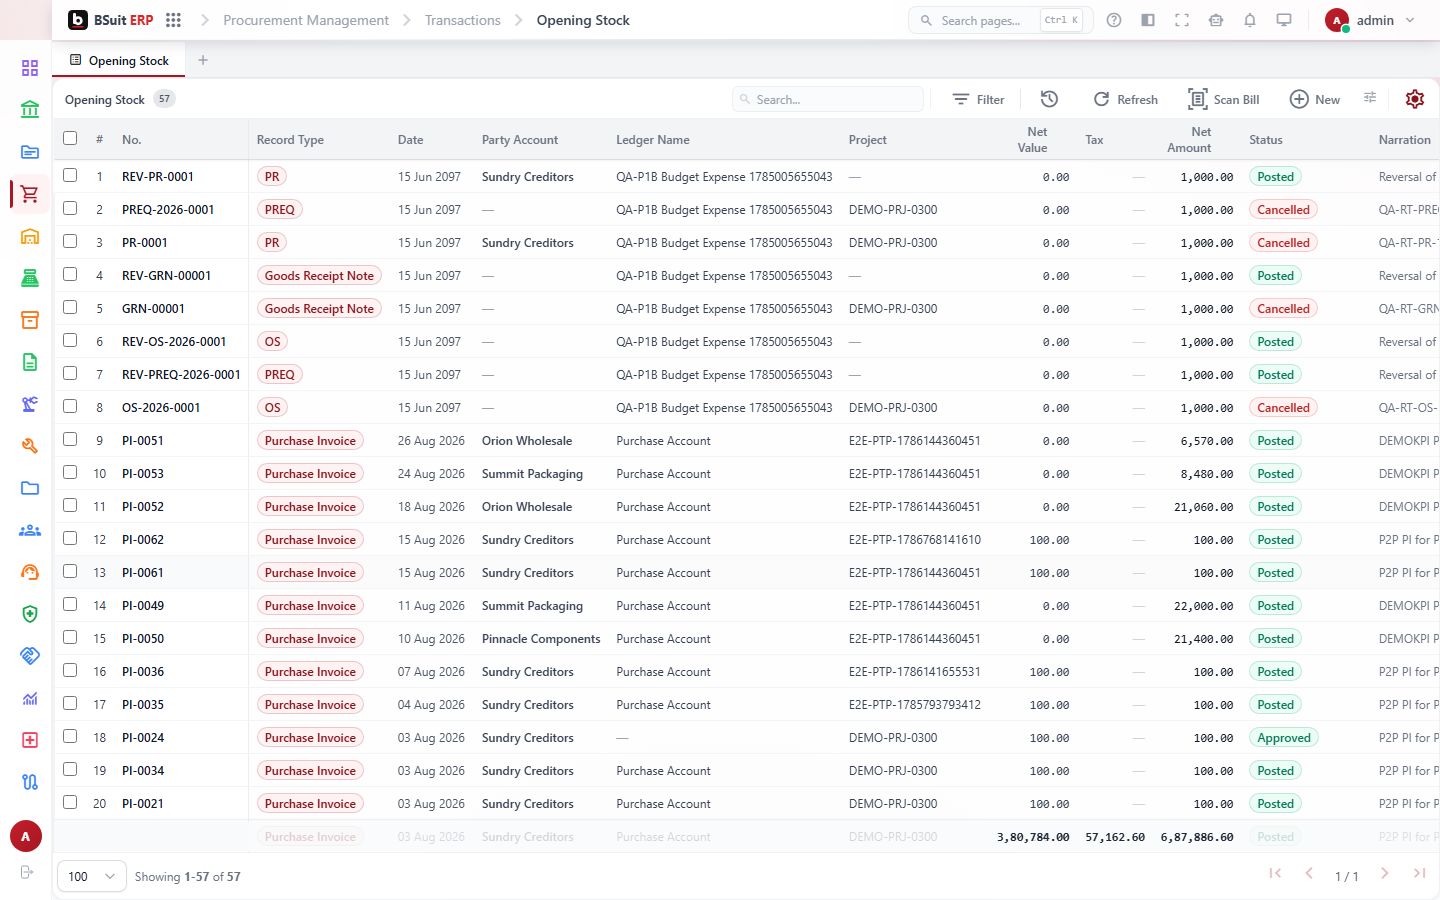Click the Scan Bill button

1223,99
